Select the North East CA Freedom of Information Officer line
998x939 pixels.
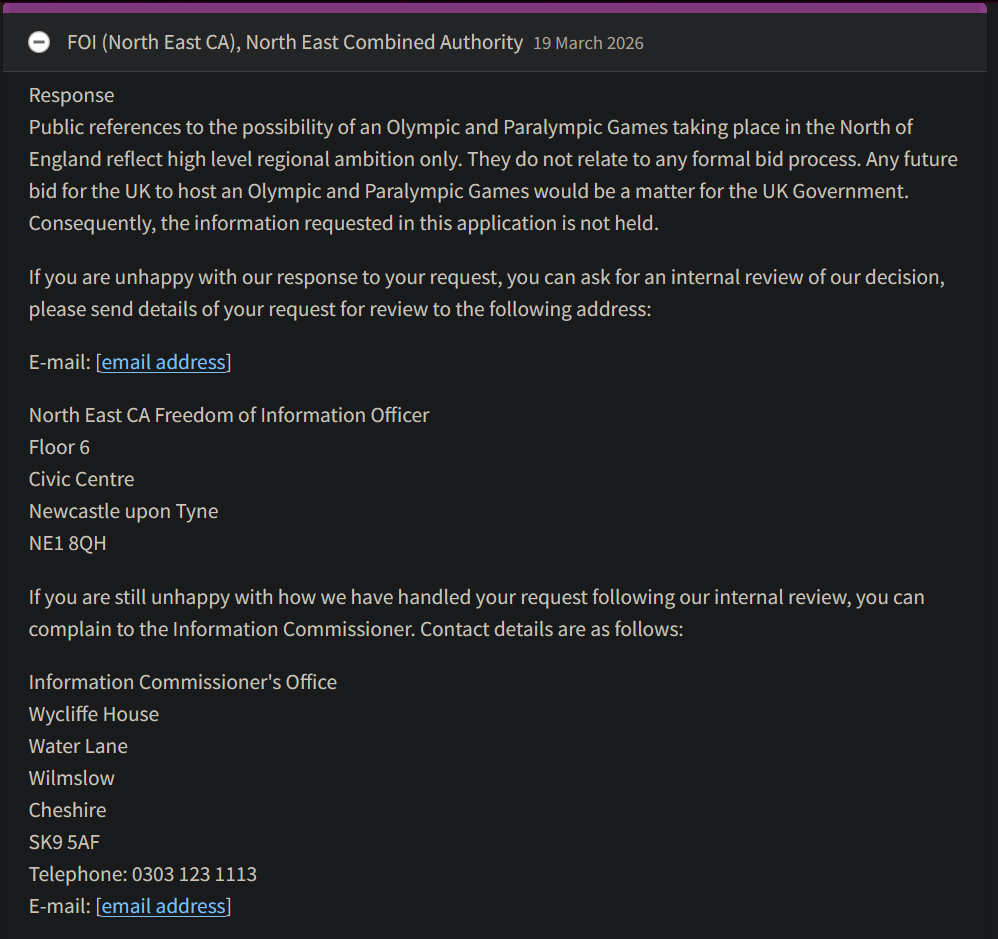tap(229, 415)
